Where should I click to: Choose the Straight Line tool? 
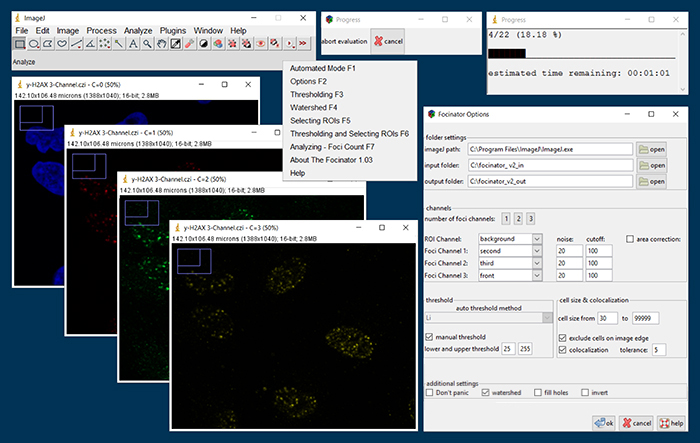point(77,44)
